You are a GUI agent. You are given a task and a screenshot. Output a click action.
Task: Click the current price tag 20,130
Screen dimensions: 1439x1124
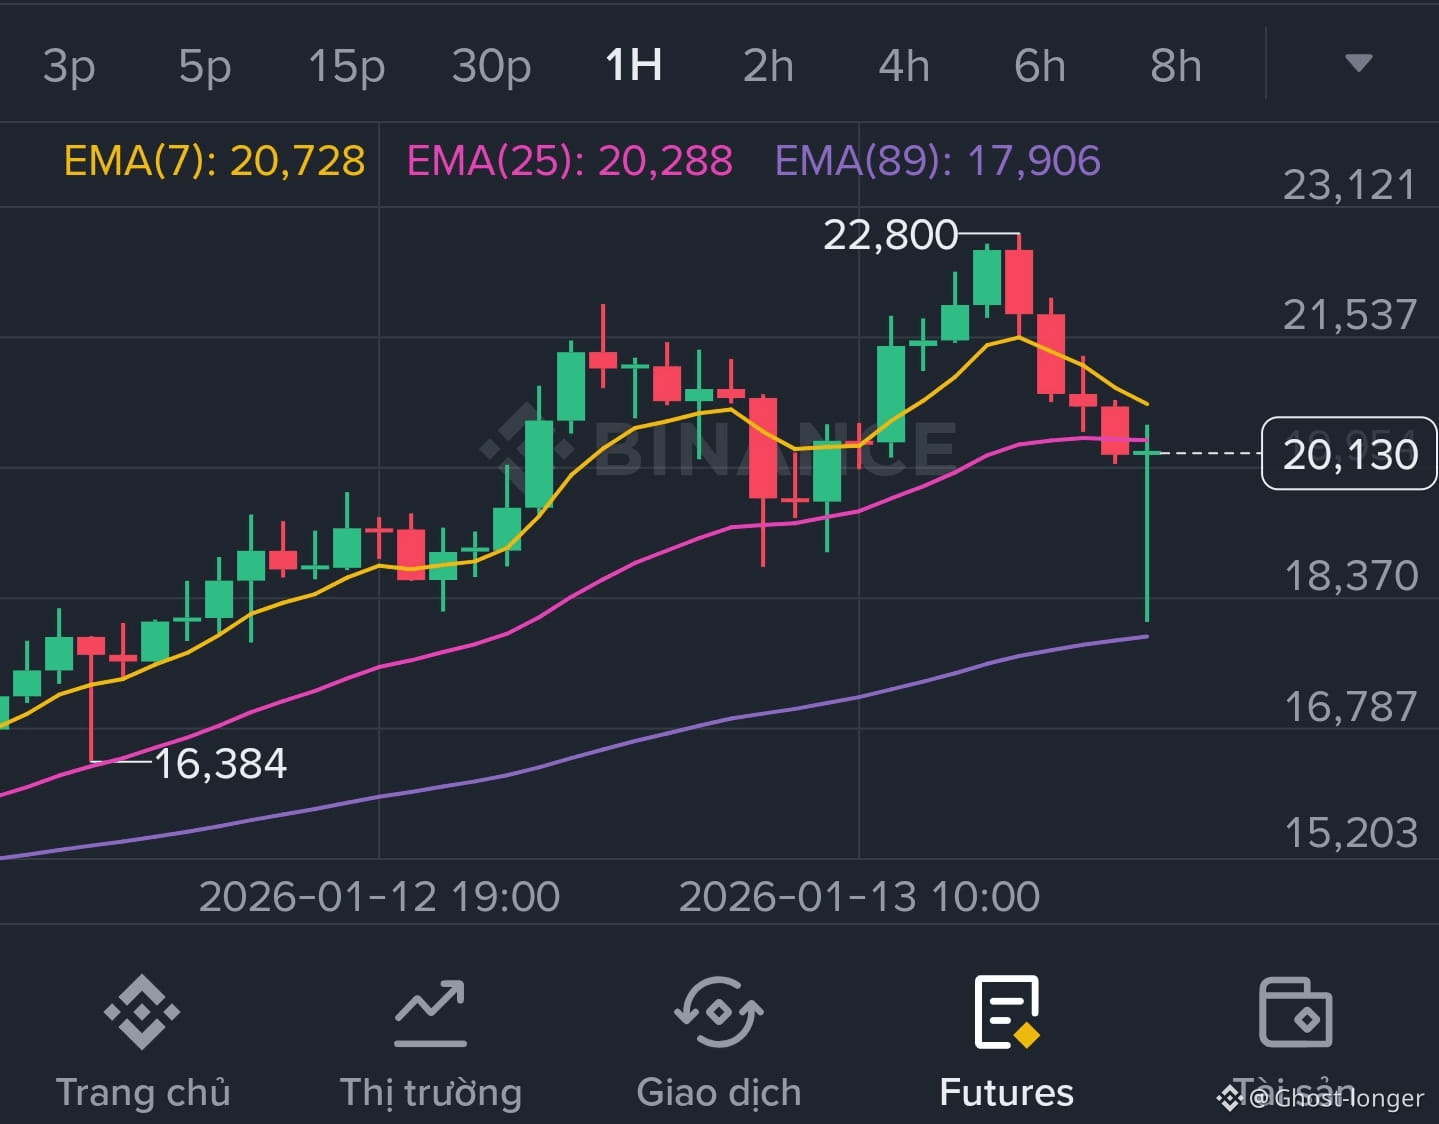1349,454
